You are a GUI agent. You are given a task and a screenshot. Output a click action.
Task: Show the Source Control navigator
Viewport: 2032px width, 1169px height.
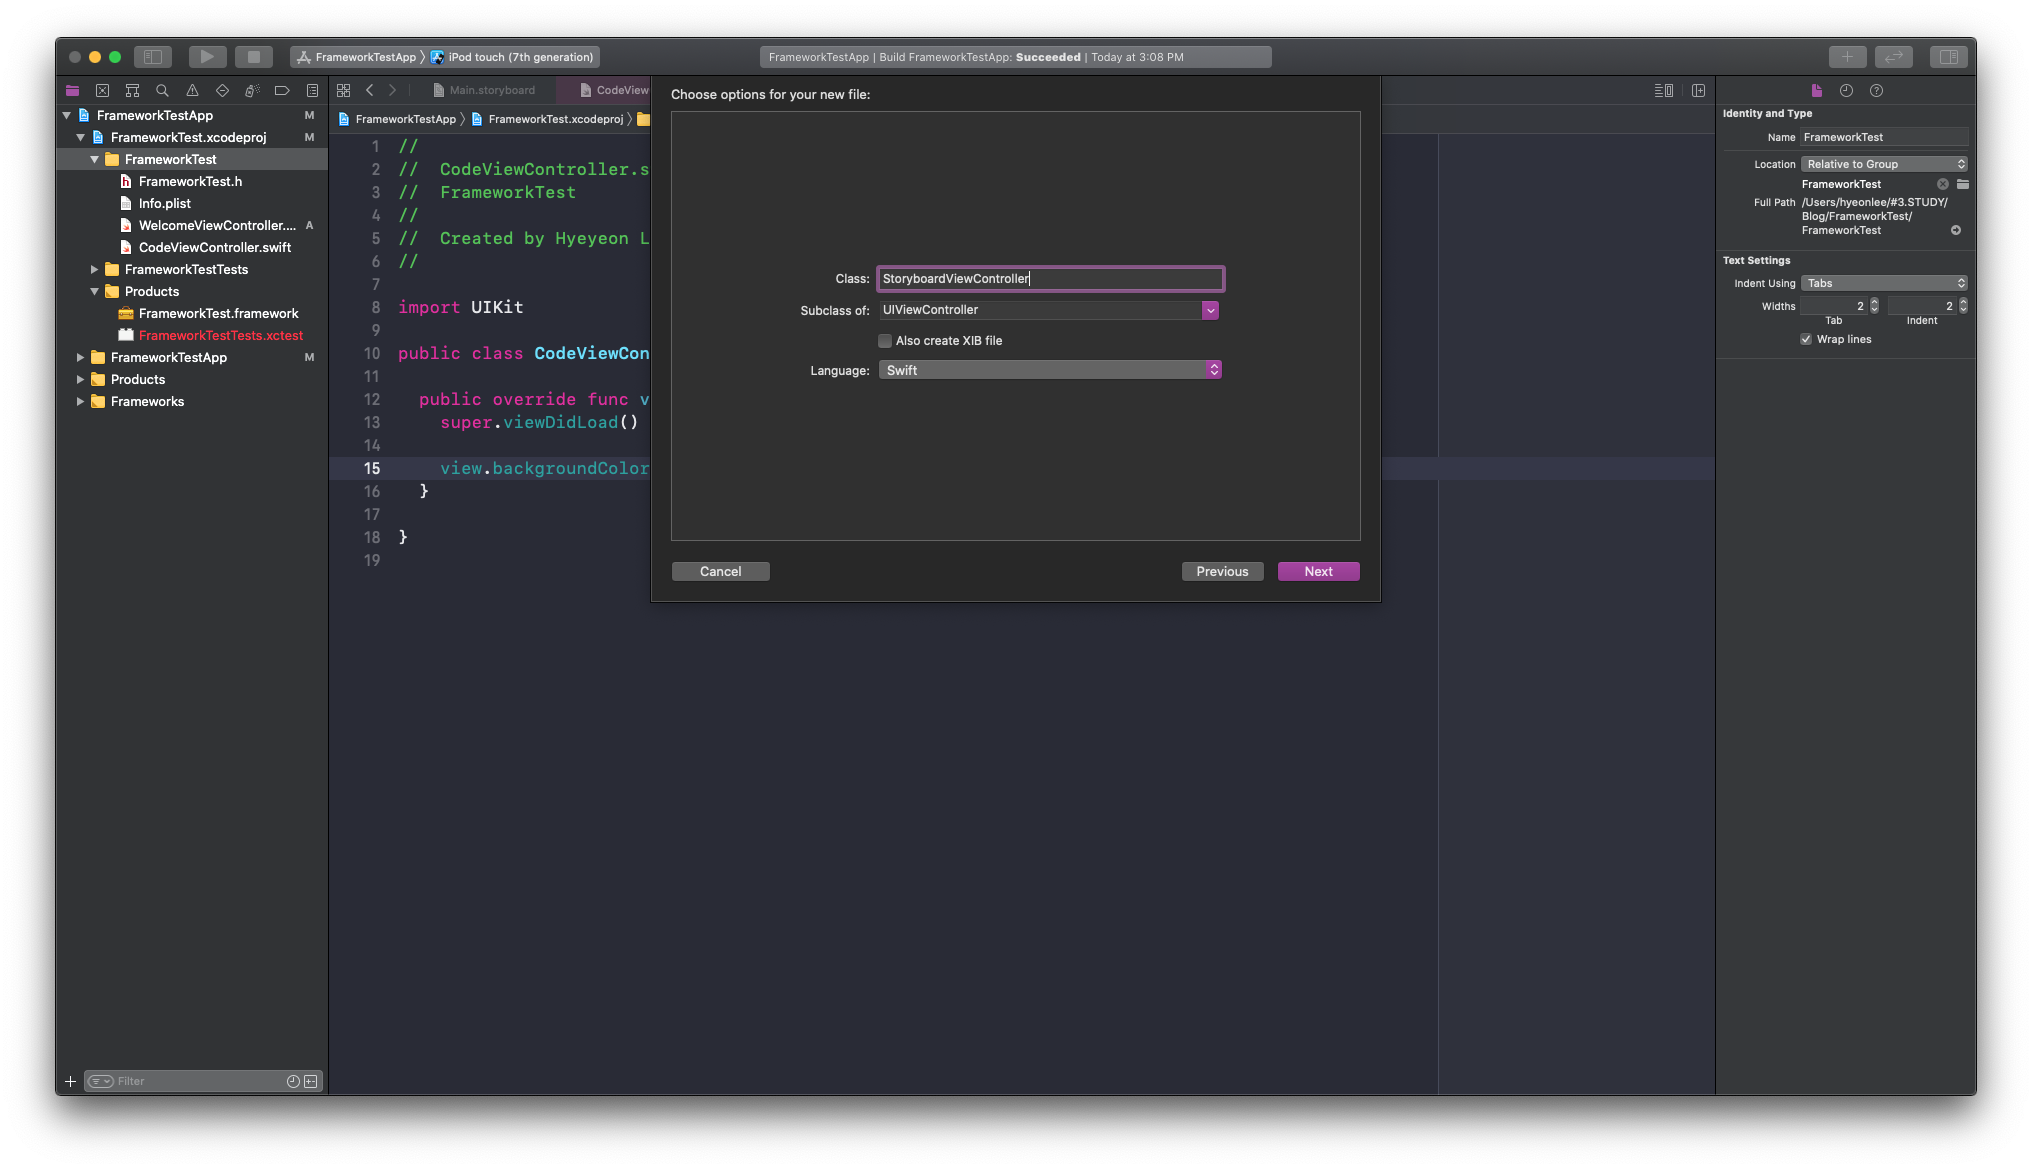[102, 90]
